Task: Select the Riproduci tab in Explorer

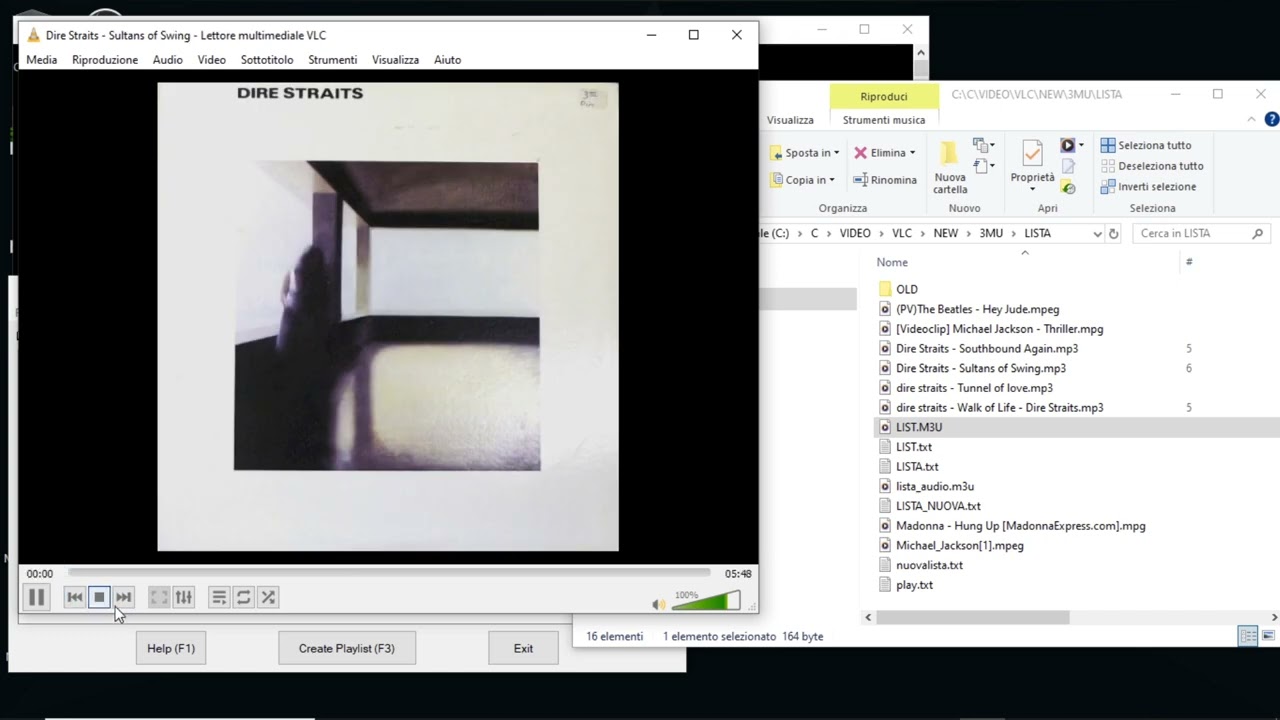Action: point(884,97)
